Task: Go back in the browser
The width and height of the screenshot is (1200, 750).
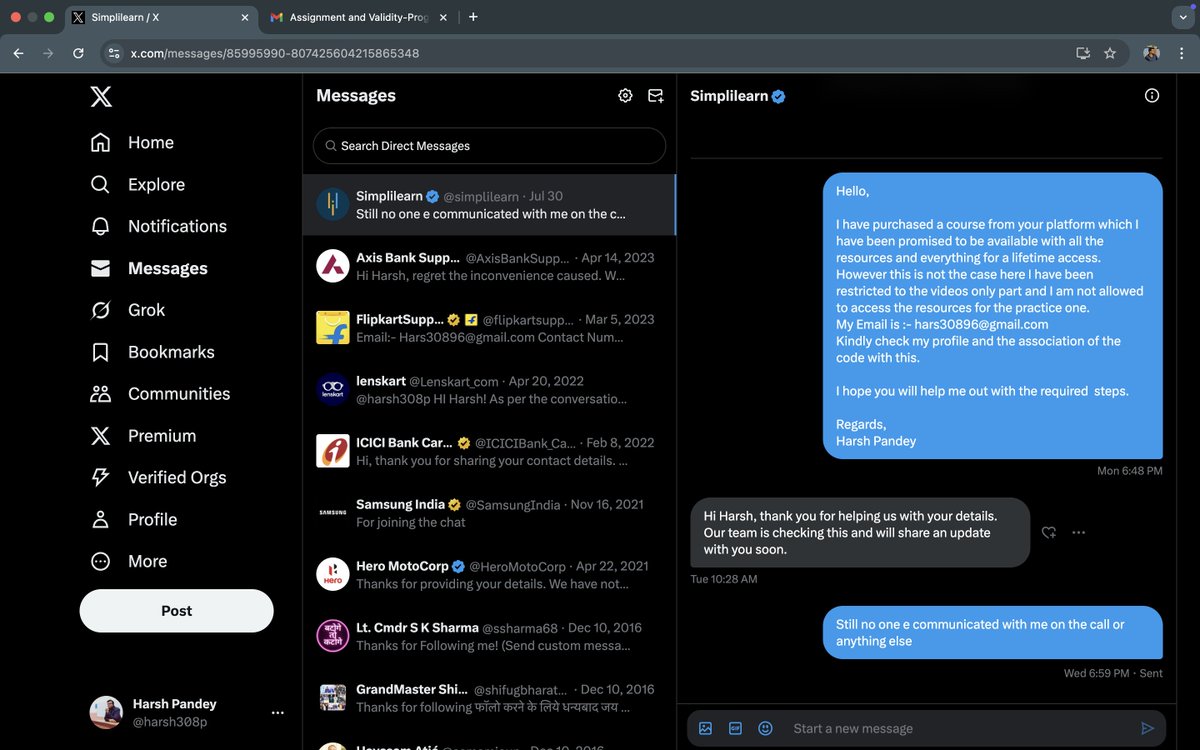Action: [18, 53]
